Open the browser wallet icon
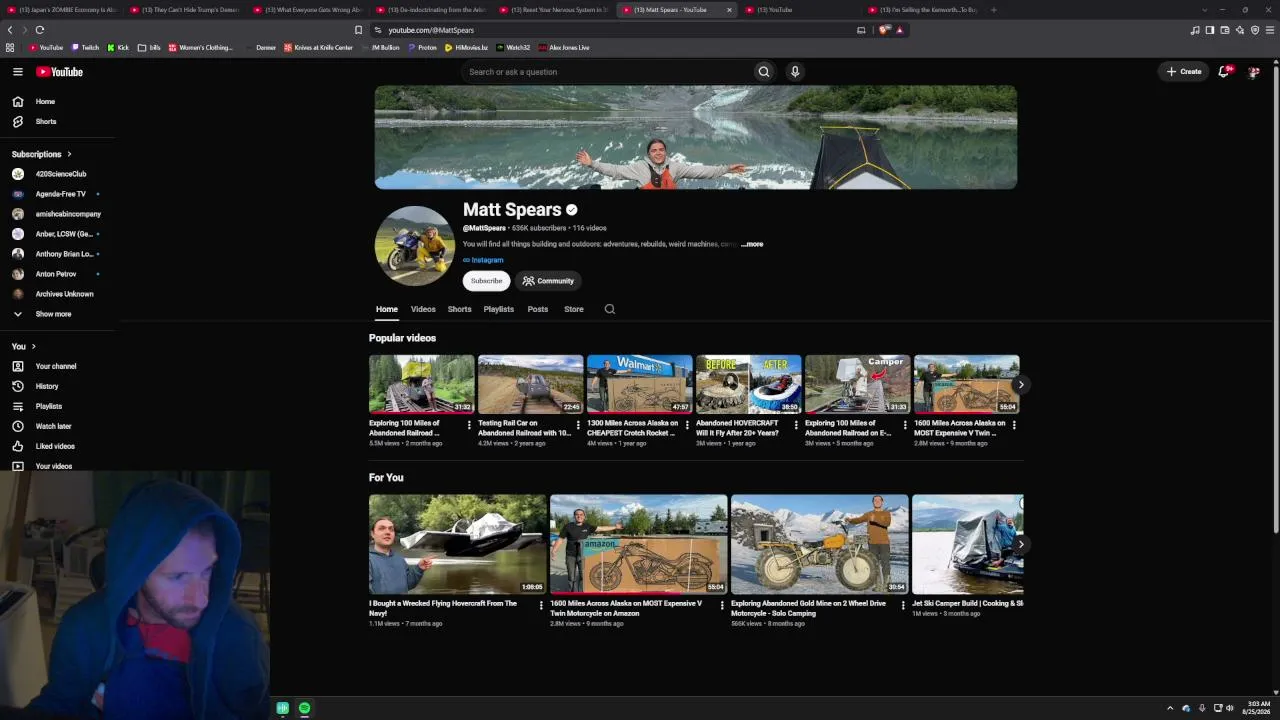Screen dimensions: 1280x720 point(1225,30)
